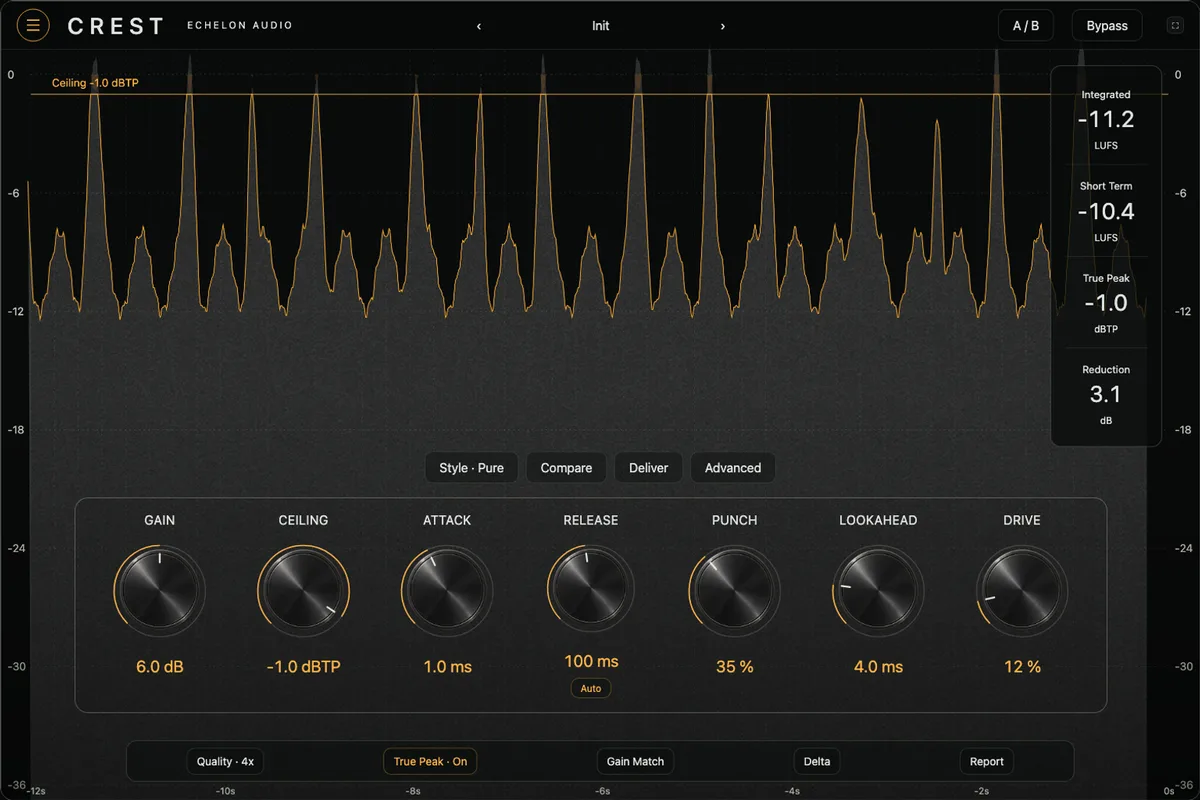Enable the Delta listen toggle
1200x800 pixels.
coord(817,762)
